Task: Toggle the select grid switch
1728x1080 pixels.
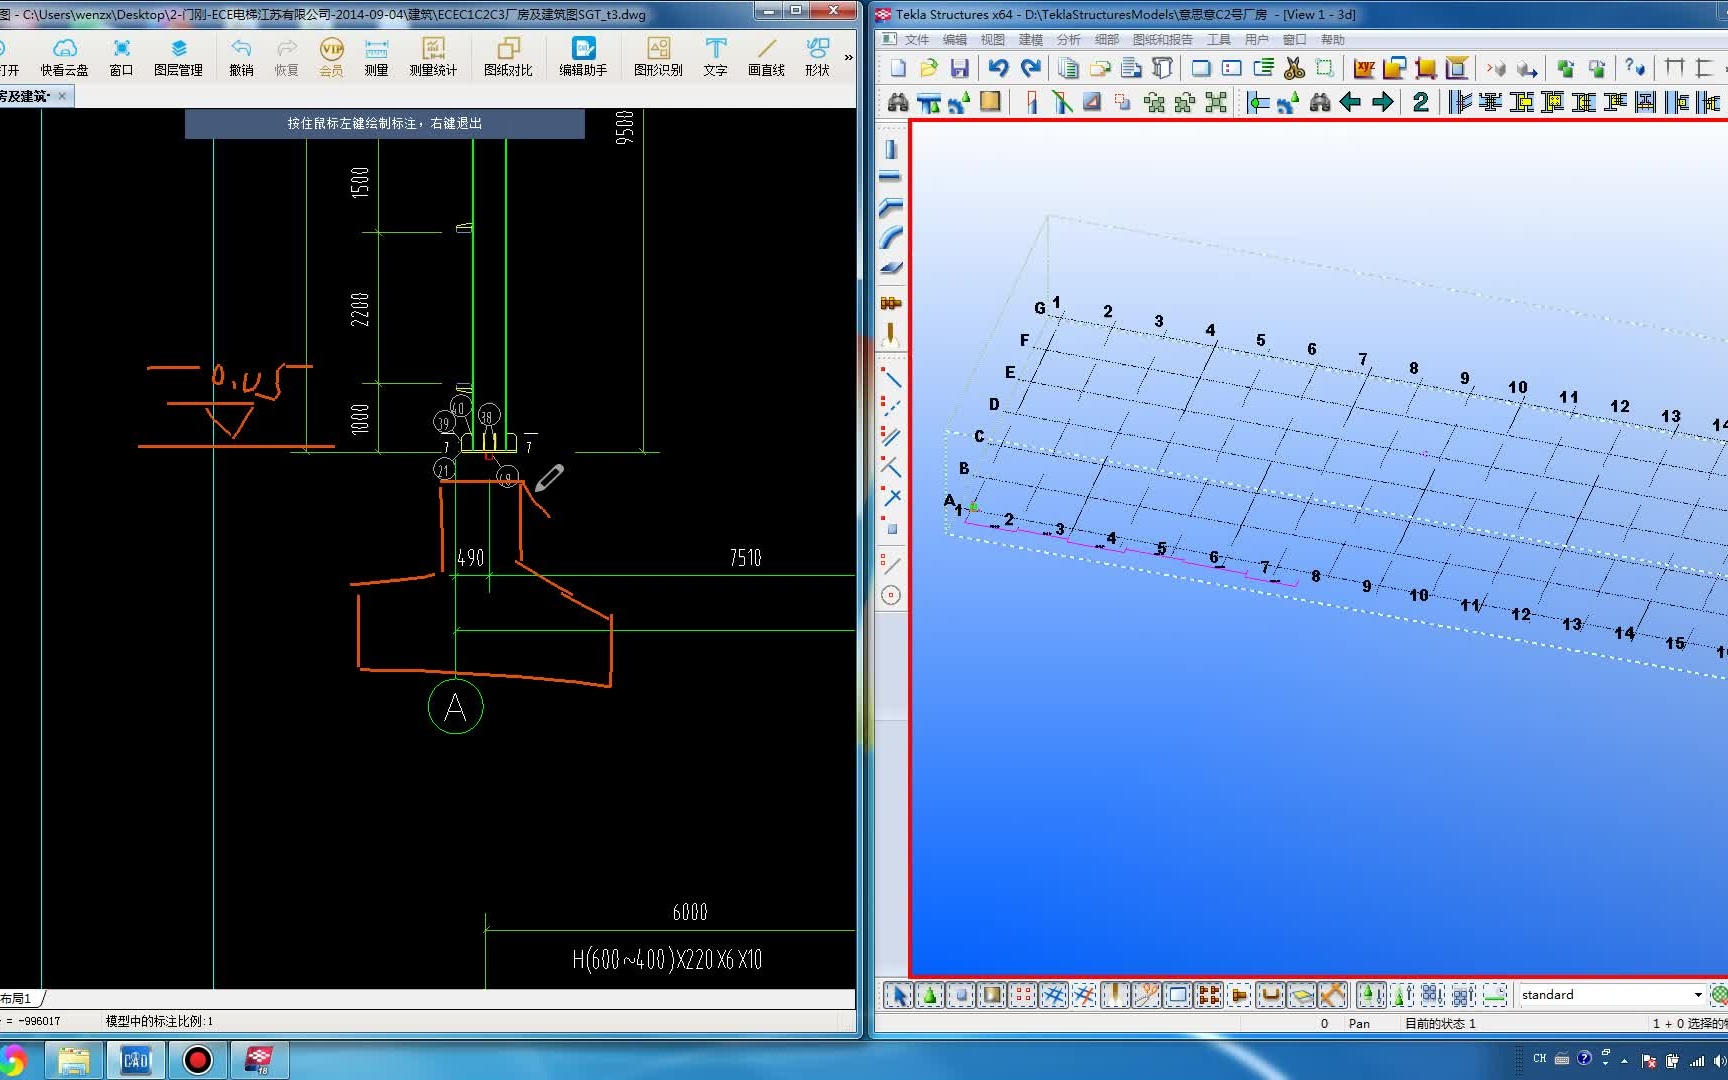Action: coord(1053,995)
